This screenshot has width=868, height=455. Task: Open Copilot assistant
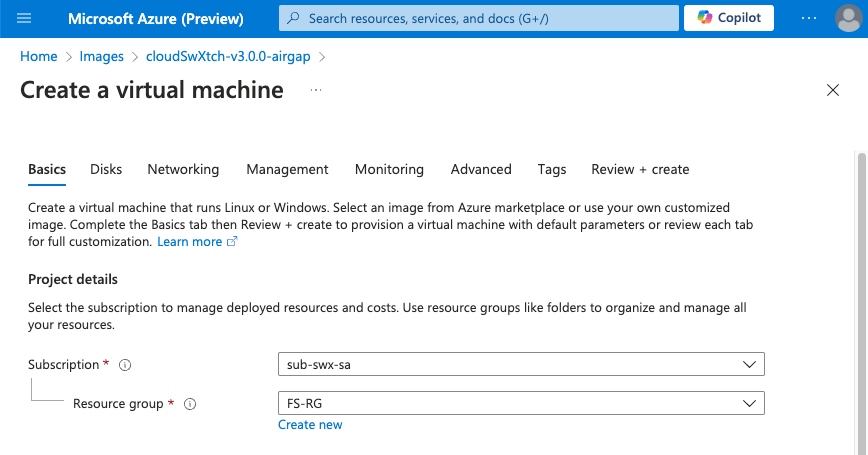click(728, 18)
